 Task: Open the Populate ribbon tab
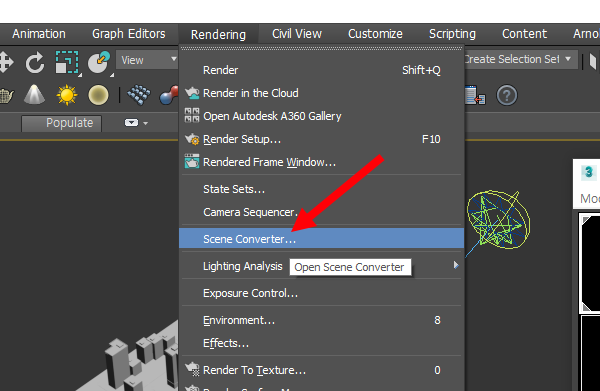pyautogui.click(x=62, y=123)
